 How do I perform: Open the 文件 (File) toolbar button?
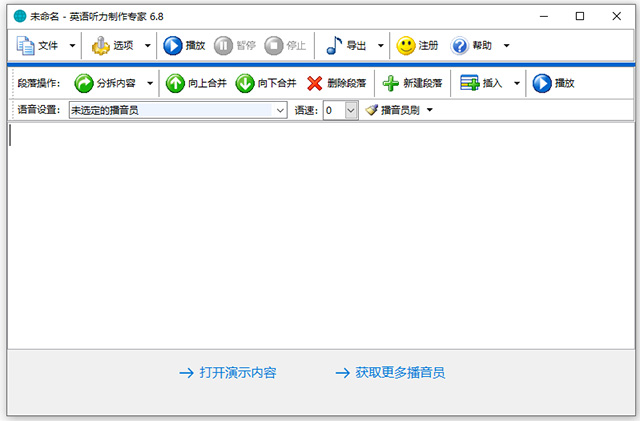[37, 45]
